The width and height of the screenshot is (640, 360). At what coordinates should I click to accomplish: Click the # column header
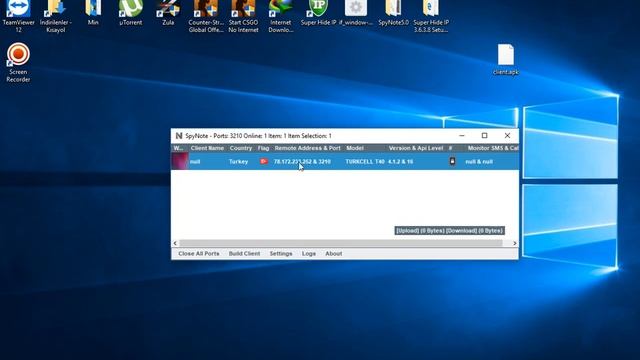coord(451,148)
